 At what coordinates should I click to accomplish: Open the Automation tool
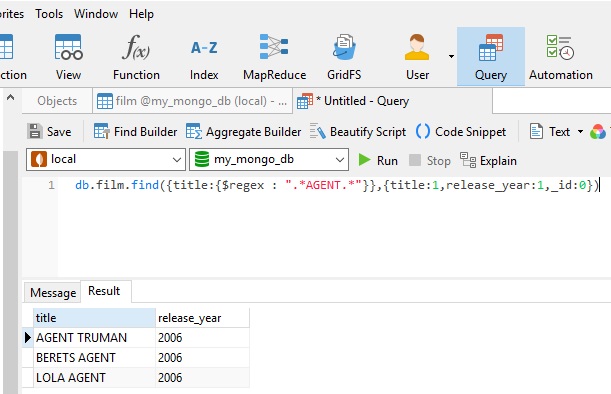(x=560, y=57)
